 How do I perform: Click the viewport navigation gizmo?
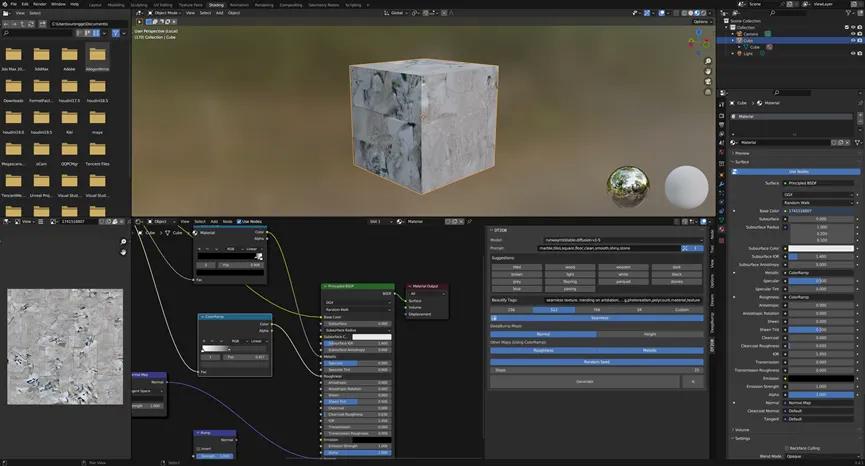[698, 41]
